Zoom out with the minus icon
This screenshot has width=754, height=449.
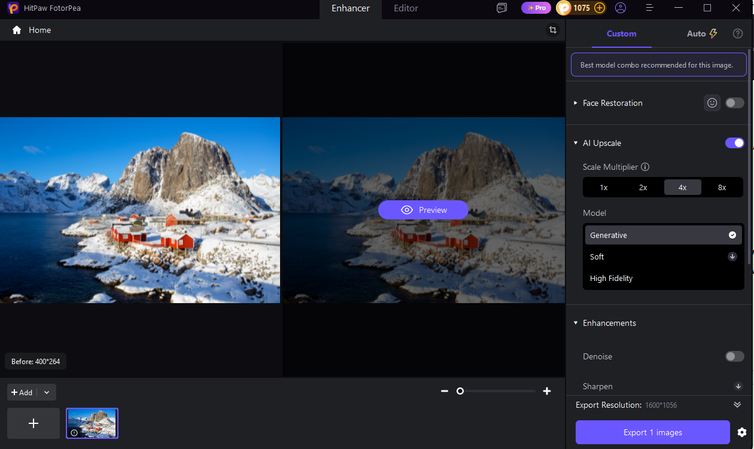click(x=444, y=391)
